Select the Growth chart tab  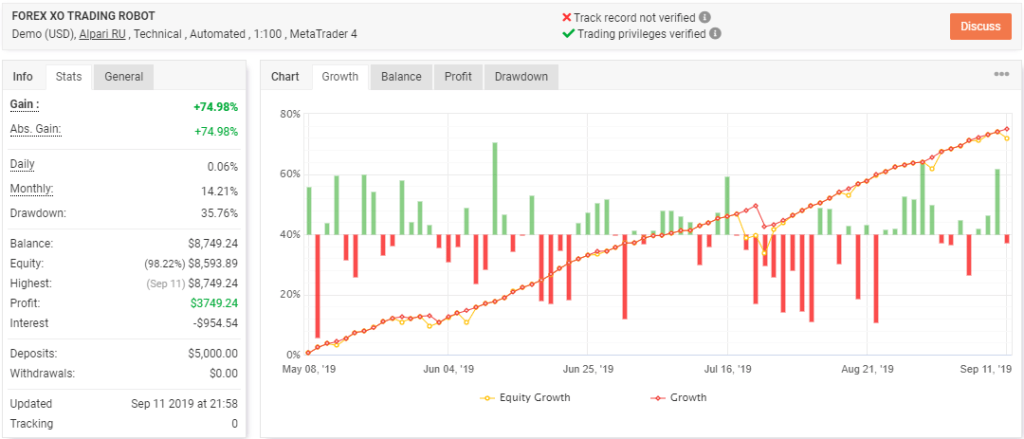coord(340,76)
